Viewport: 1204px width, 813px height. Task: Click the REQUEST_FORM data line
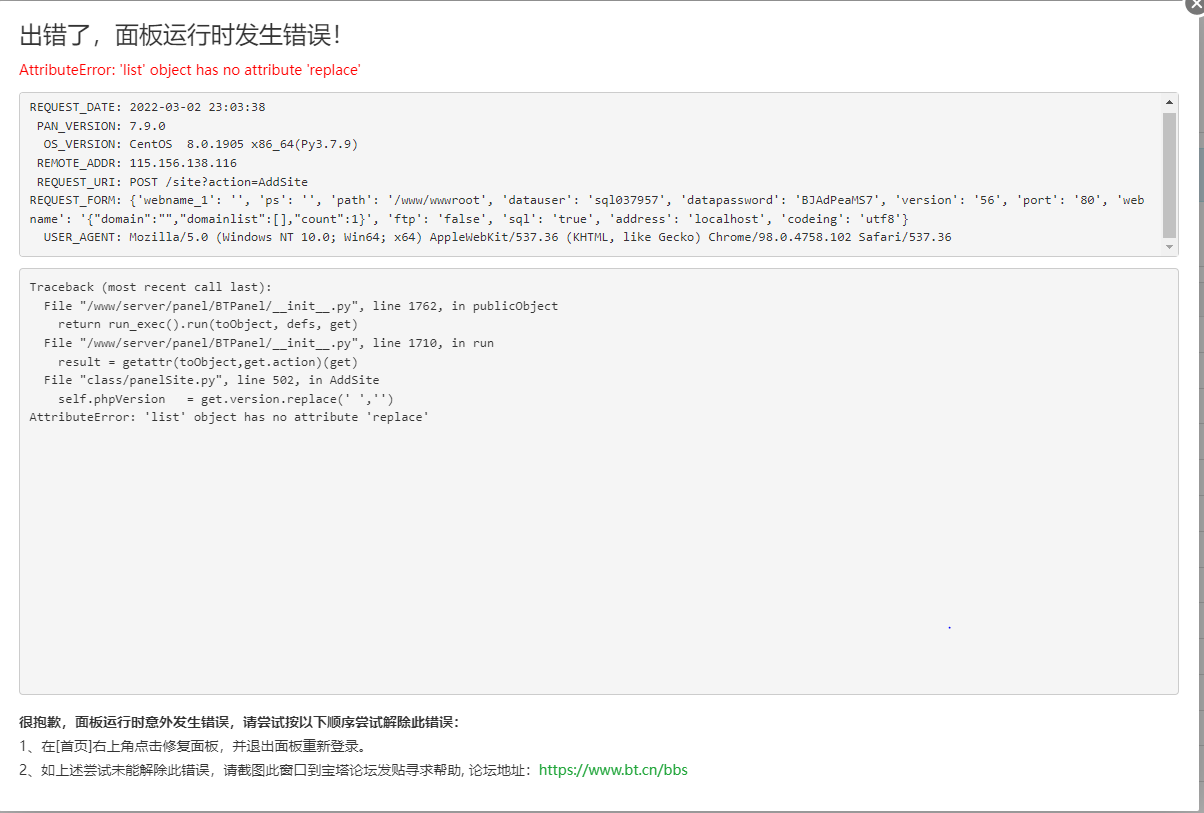coord(587,209)
